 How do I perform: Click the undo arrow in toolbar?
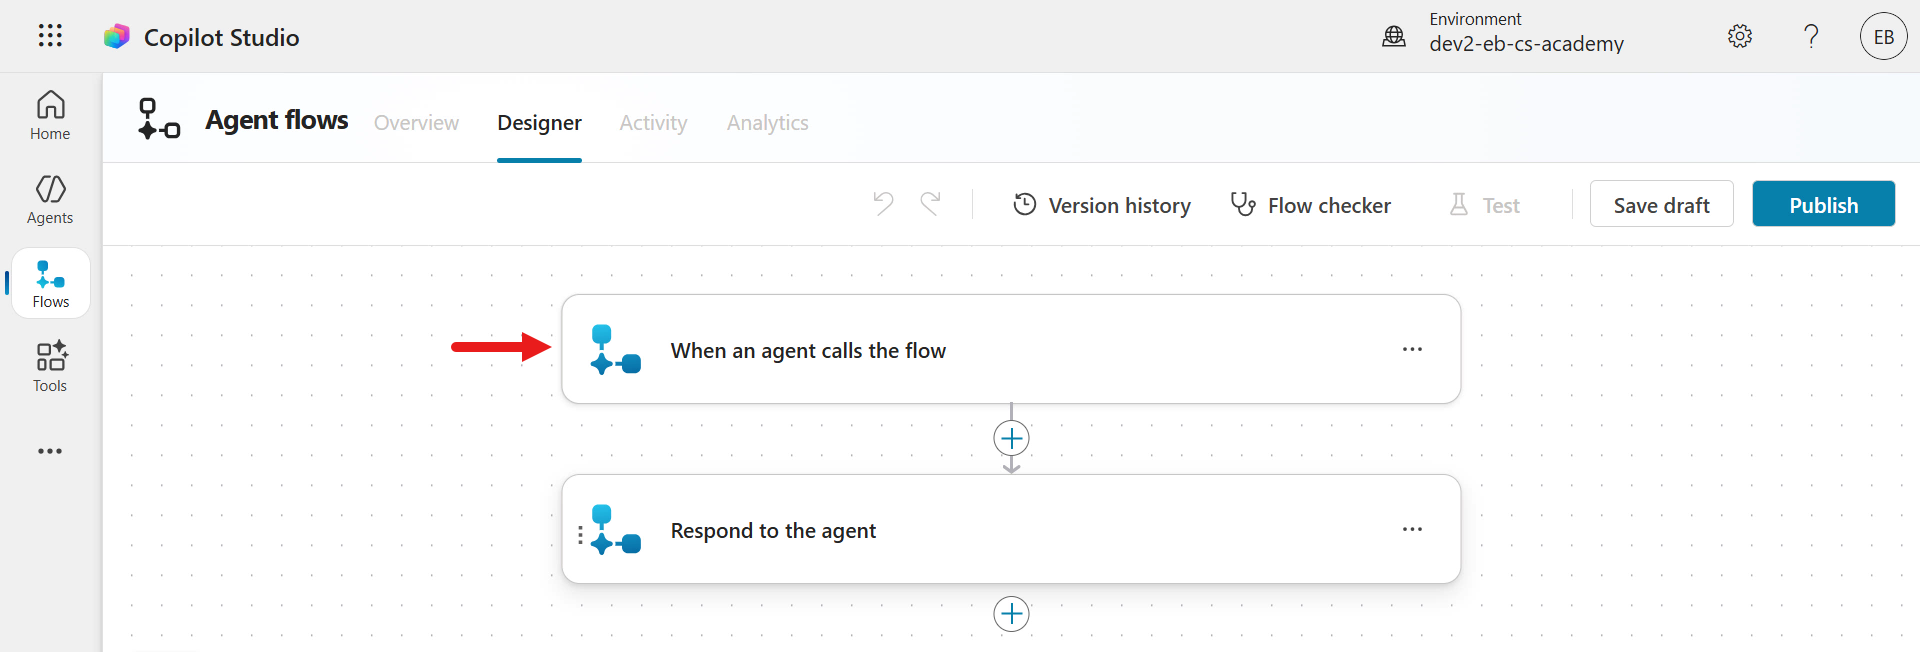click(x=883, y=204)
